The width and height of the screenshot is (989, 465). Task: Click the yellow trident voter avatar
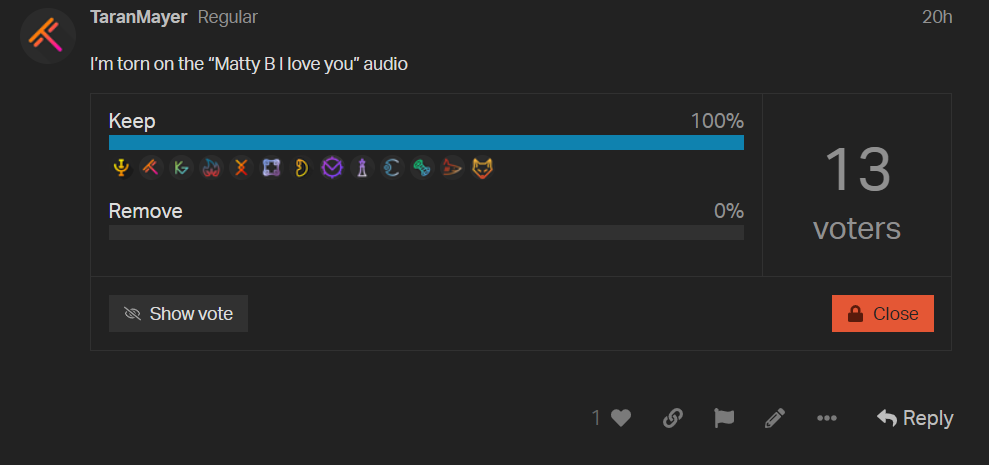(x=121, y=168)
